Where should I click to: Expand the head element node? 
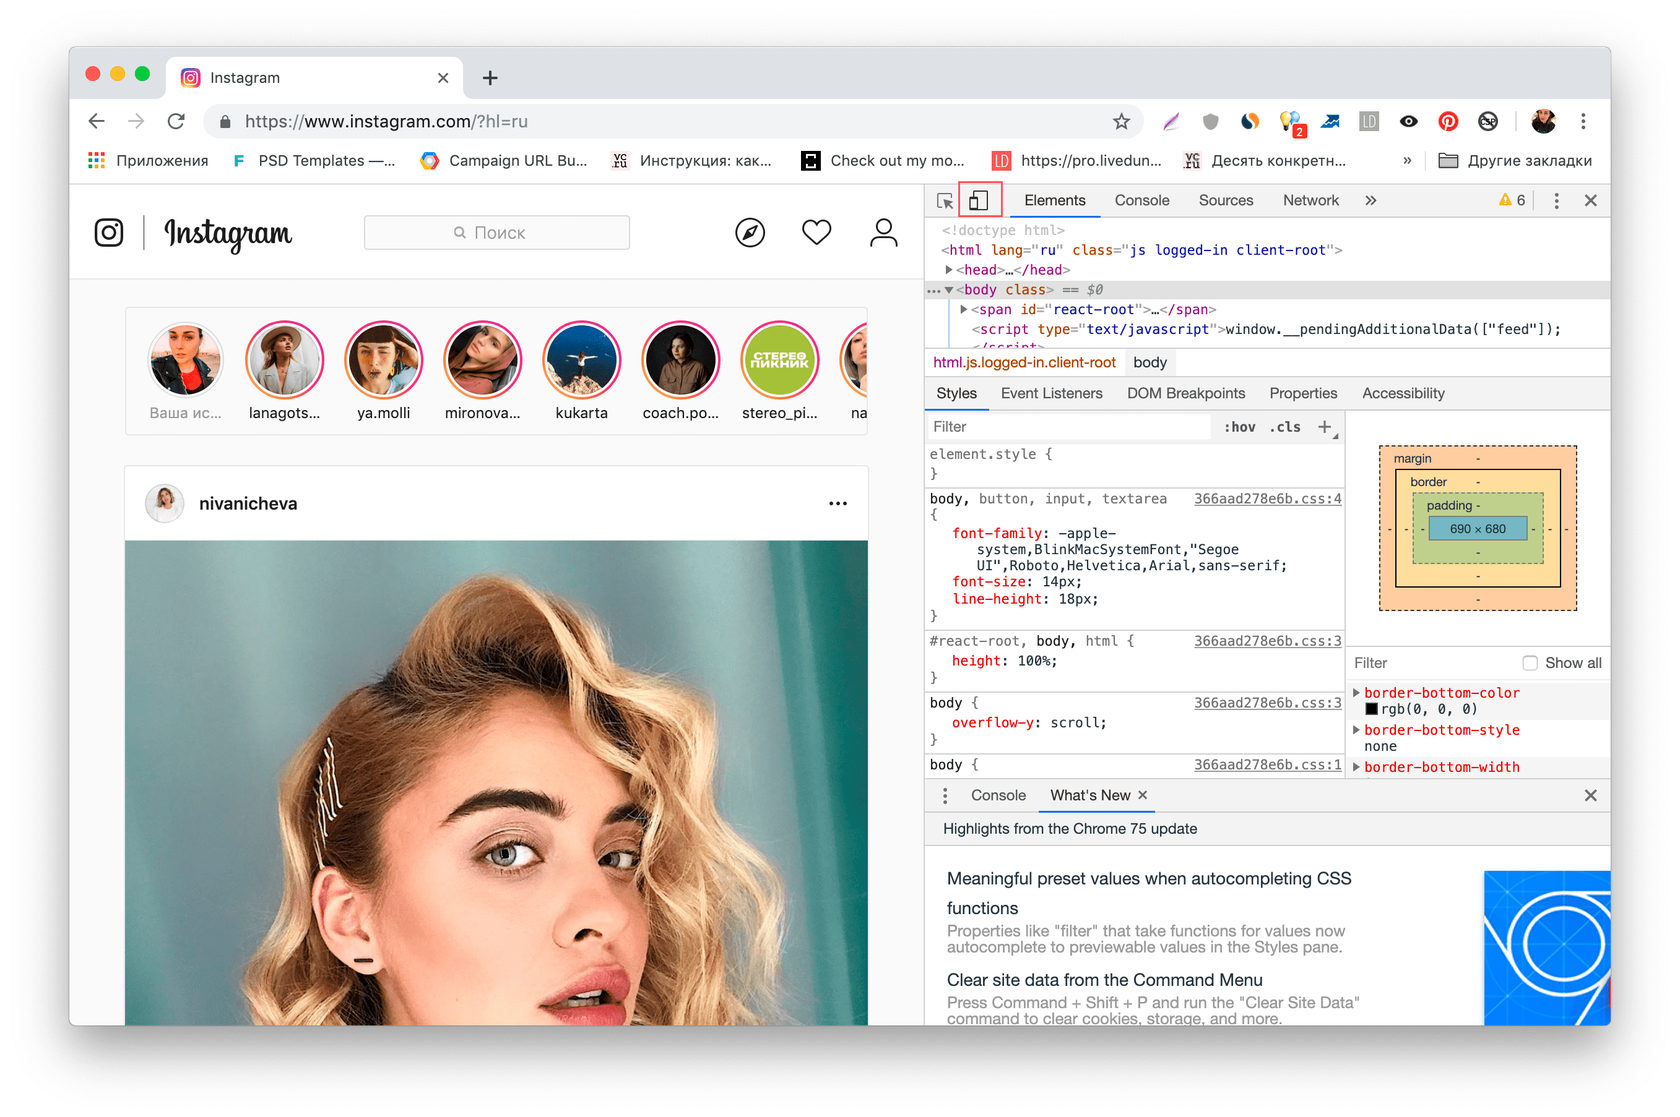[949, 270]
